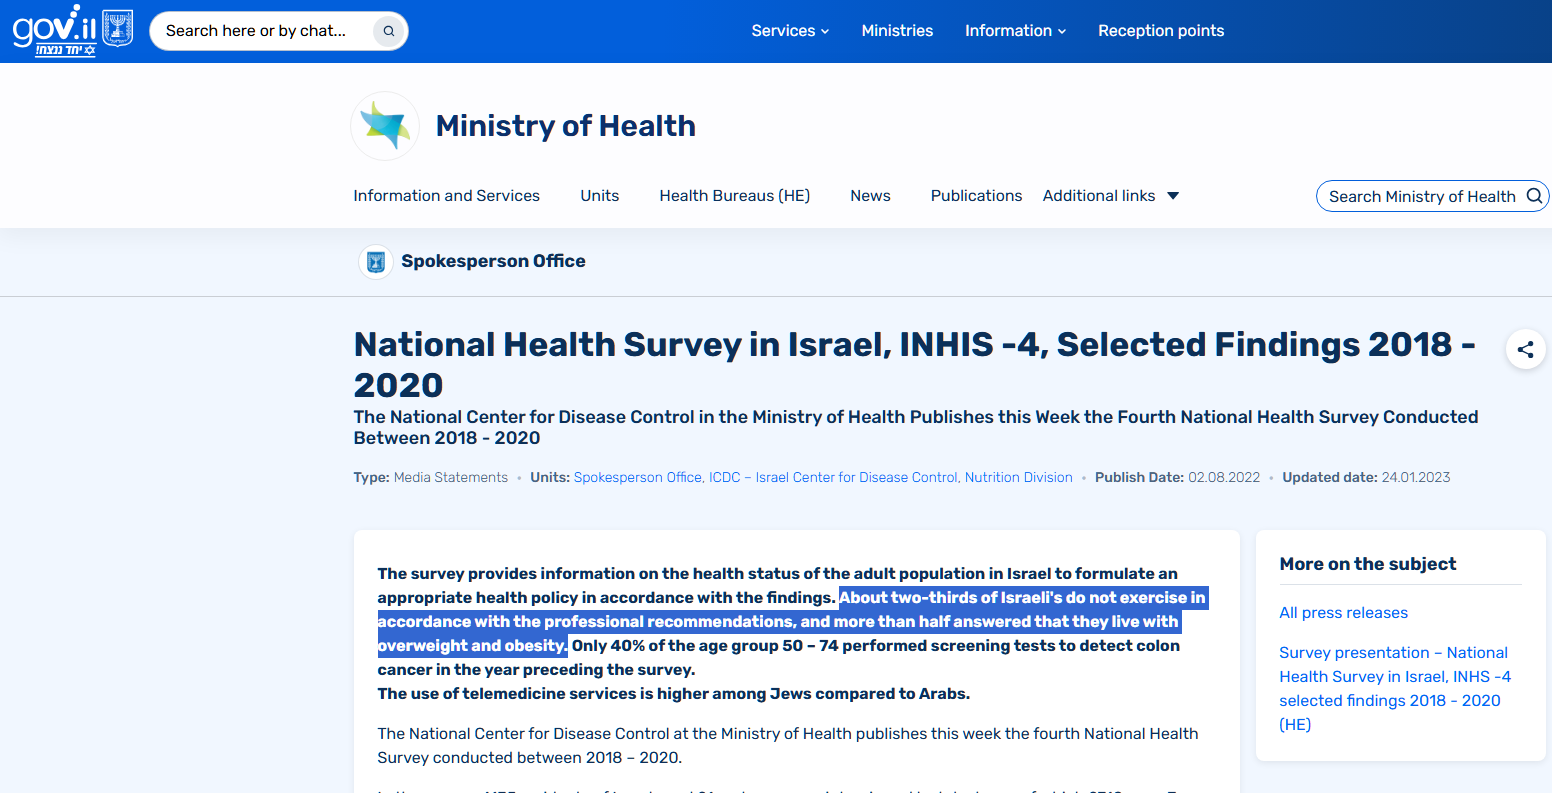Screen dimensions: 1552x793
Task: Open the share button beside the headline
Action: click(x=1525, y=349)
